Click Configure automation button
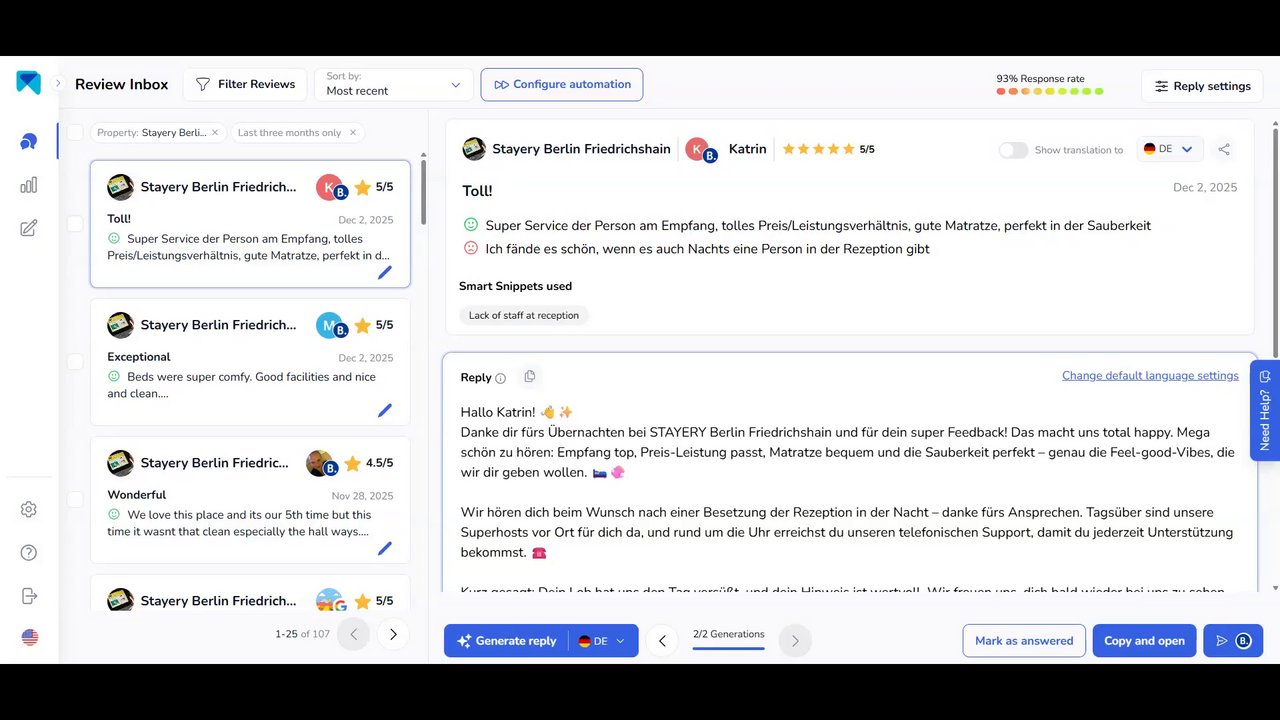This screenshot has width=1280, height=720. 562,84
